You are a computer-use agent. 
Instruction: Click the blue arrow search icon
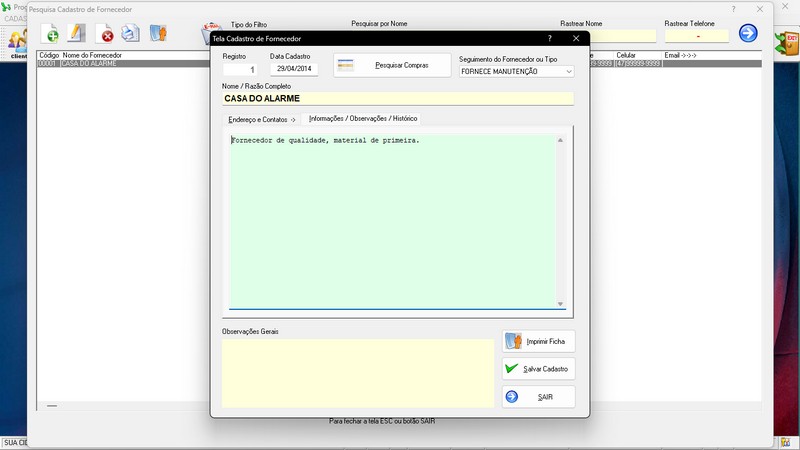point(748,33)
